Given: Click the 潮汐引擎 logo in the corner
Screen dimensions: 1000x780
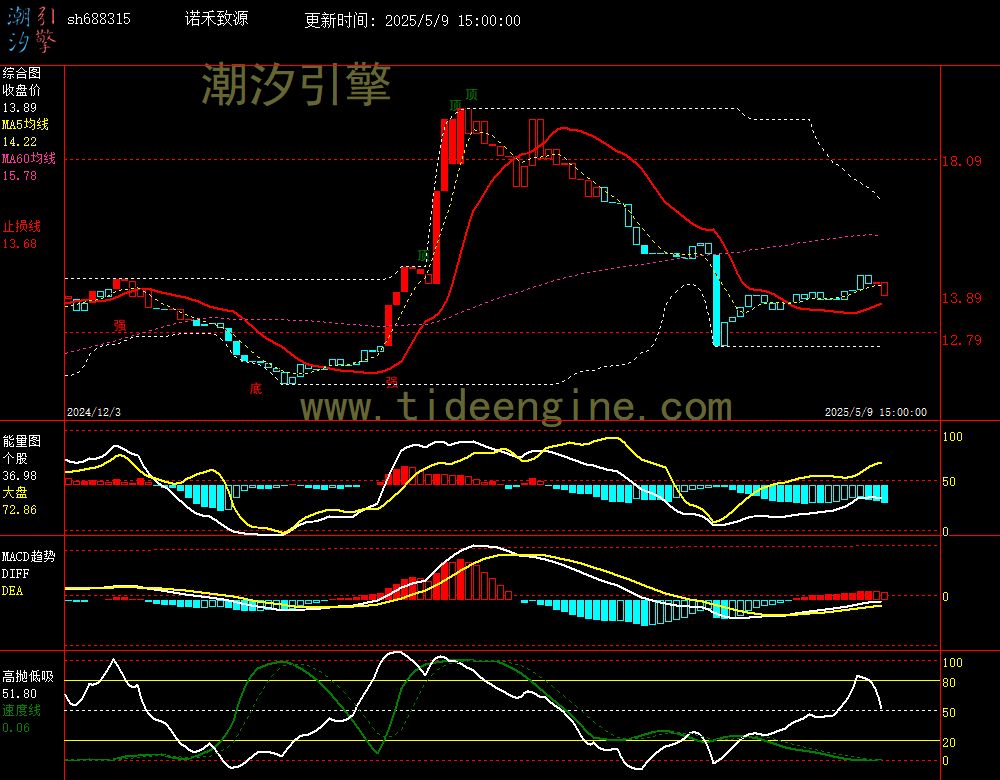Looking at the screenshot, I should click(x=32, y=30).
